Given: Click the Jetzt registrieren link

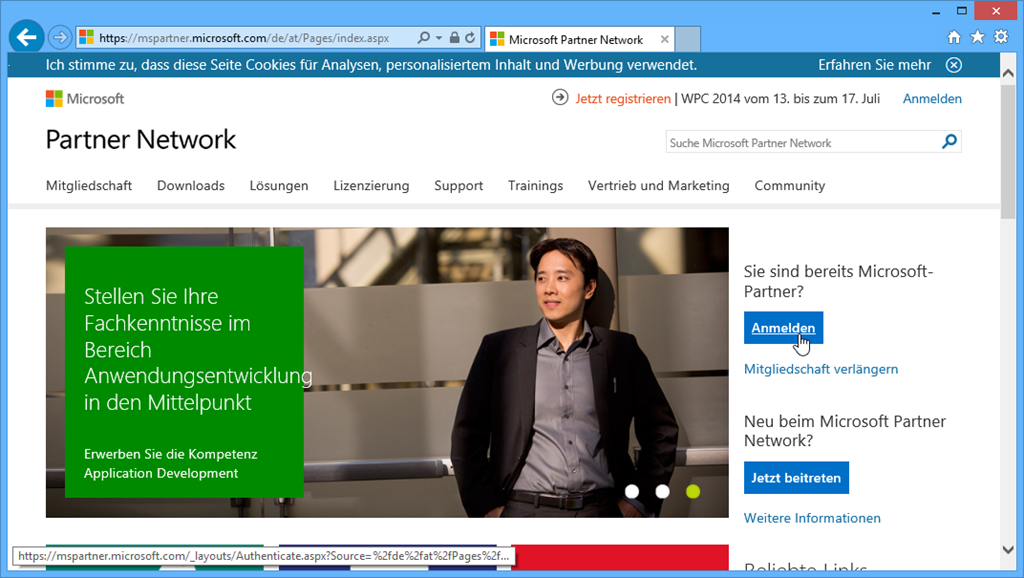Looking at the screenshot, I should [x=622, y=99].
